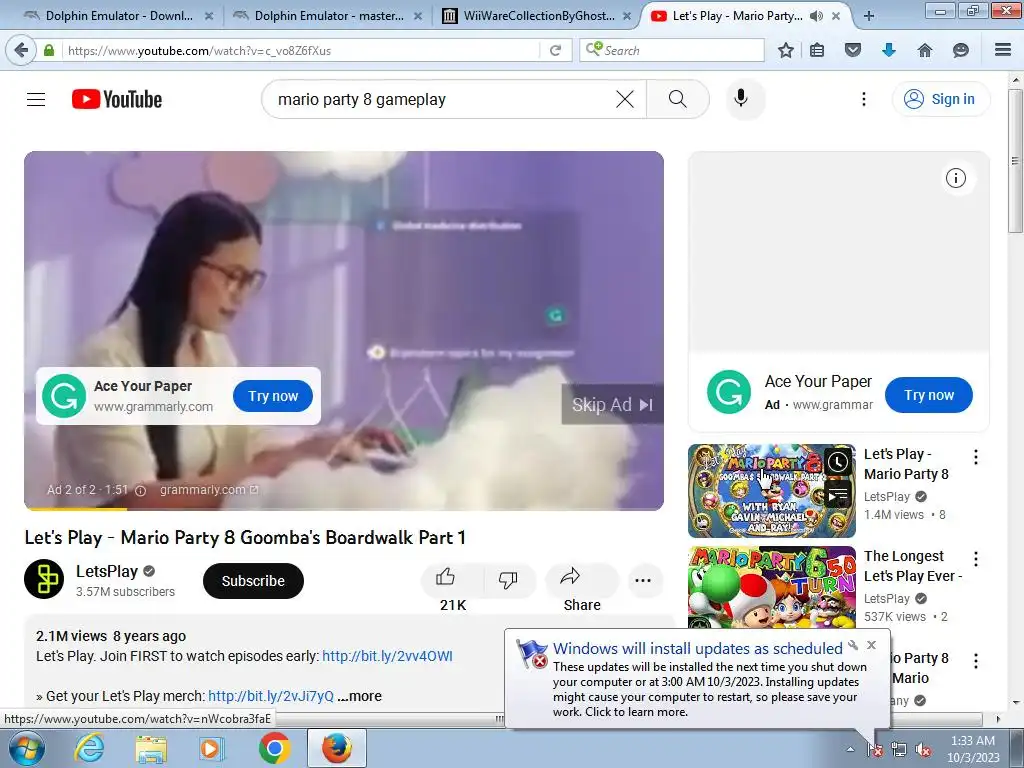Click the Pocket save icon

point(853,50)
